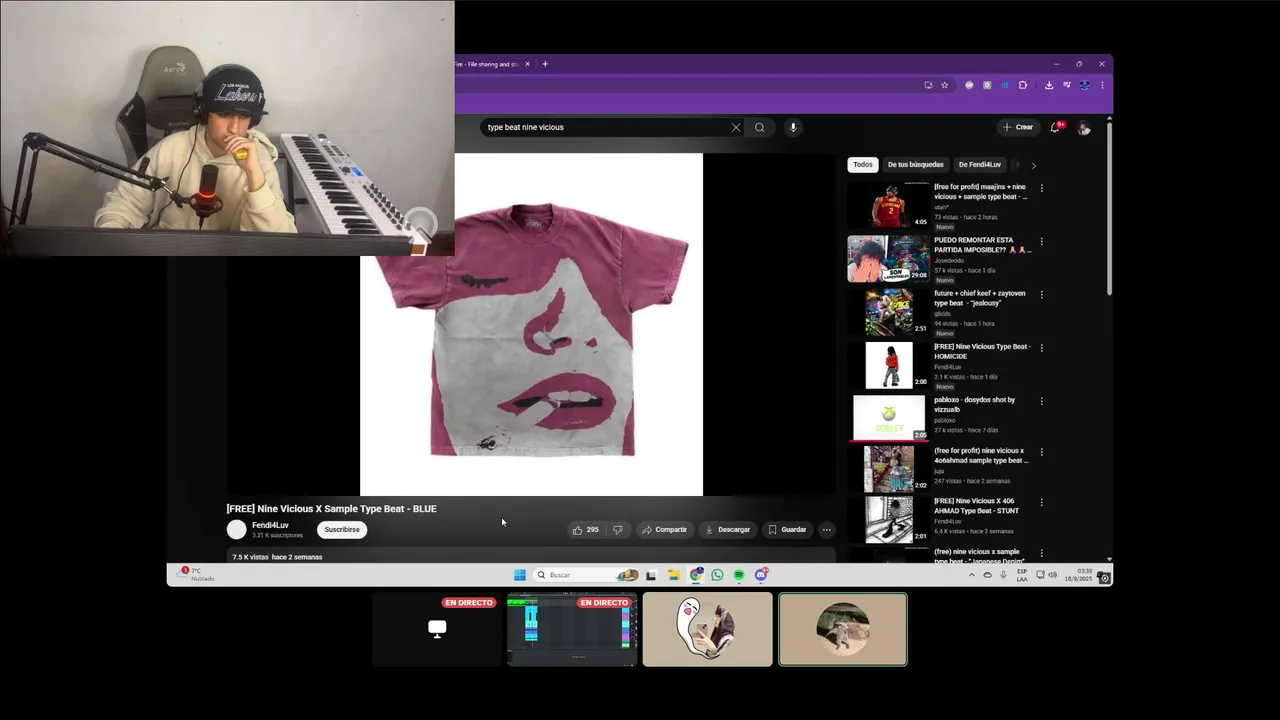Viewport: 1280px width, 720px height.
Task: Open options for PUEDO REMONTAR ESTA PARTIDA video
Action: [1041, 242]
